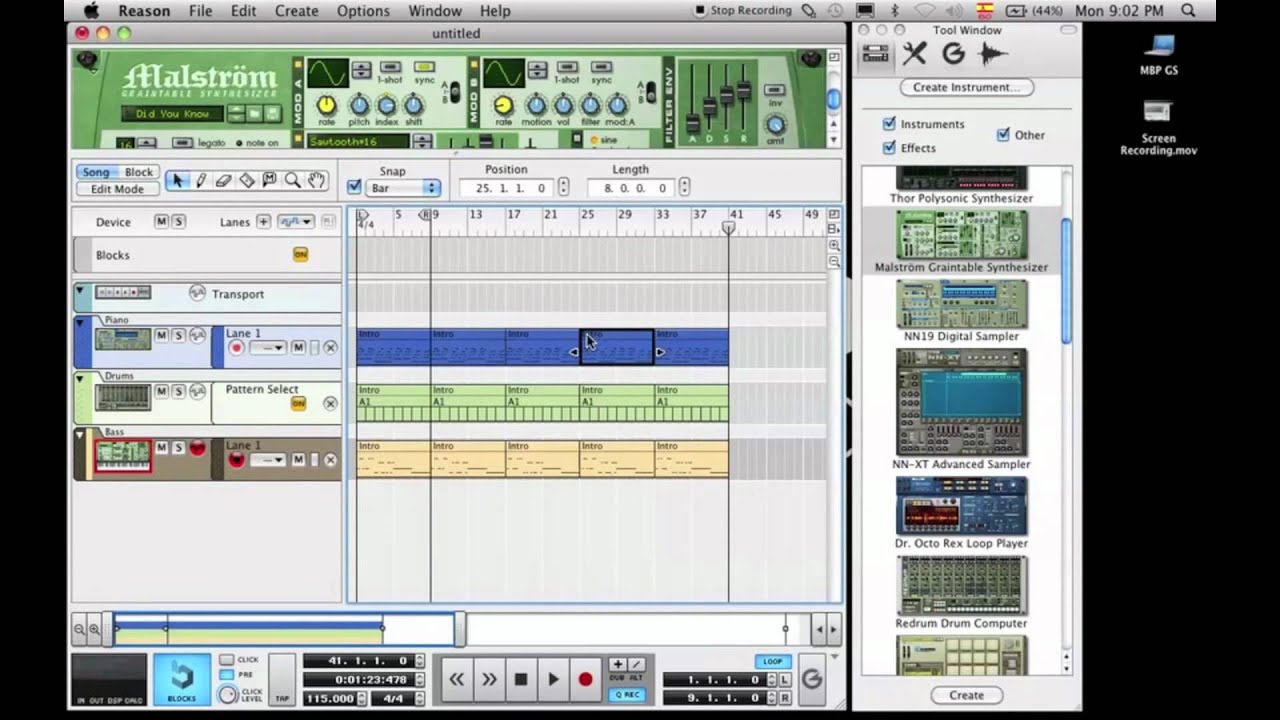Uncheck Other filter in Tool Window
This screenshot has height=720, width=1280.
1003,135
